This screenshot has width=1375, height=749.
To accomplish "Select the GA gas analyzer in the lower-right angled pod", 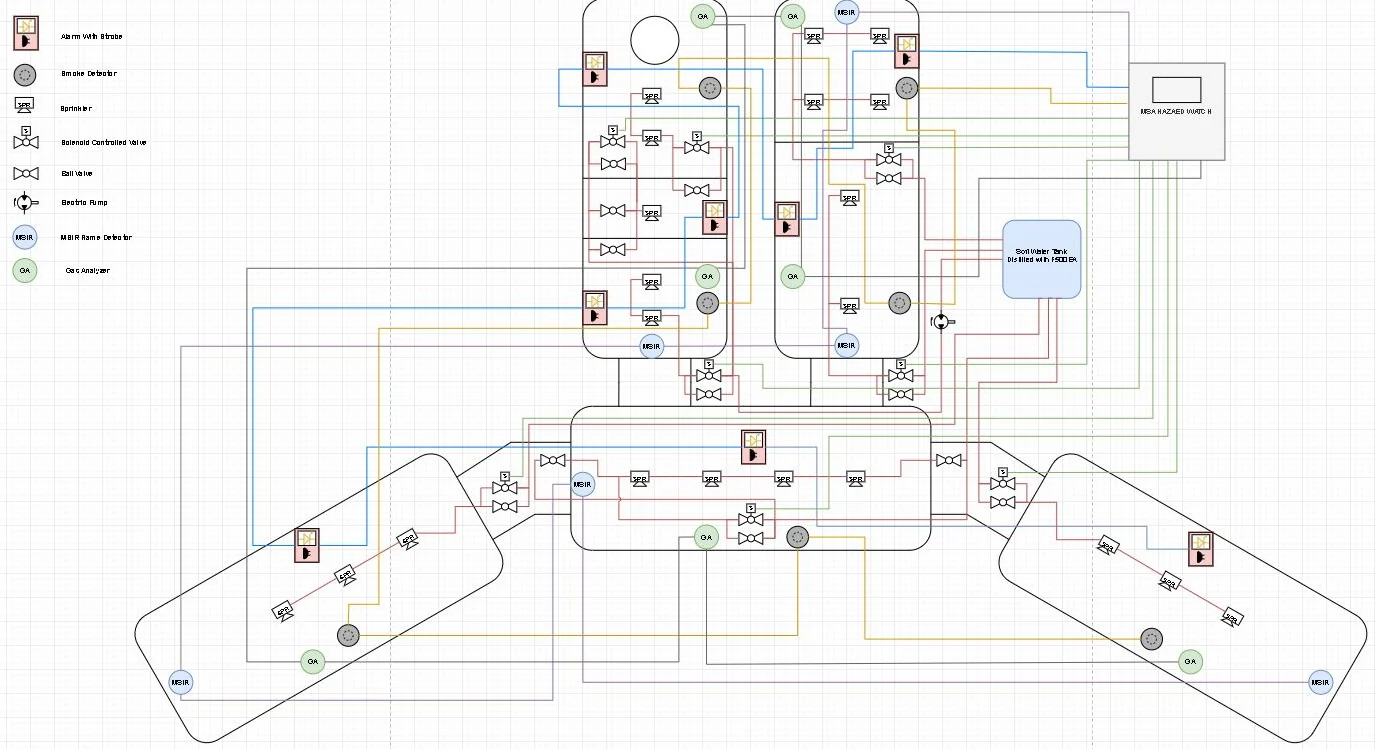I will point(1189,661).
